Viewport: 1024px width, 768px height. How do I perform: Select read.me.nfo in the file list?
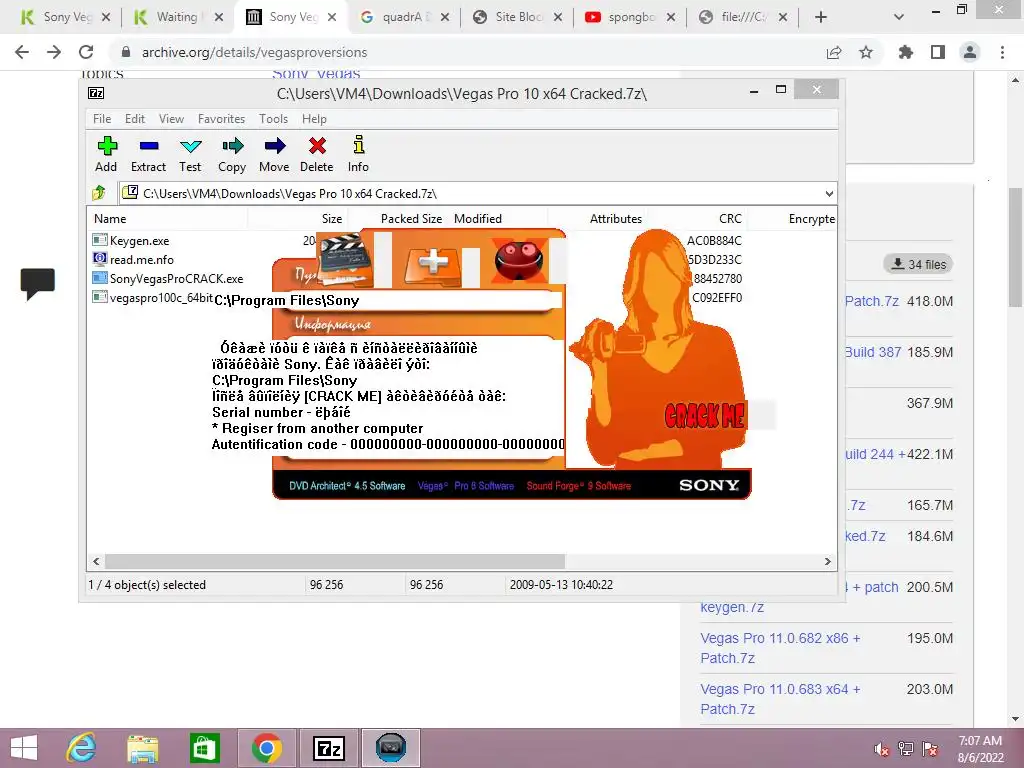(142, 260)
